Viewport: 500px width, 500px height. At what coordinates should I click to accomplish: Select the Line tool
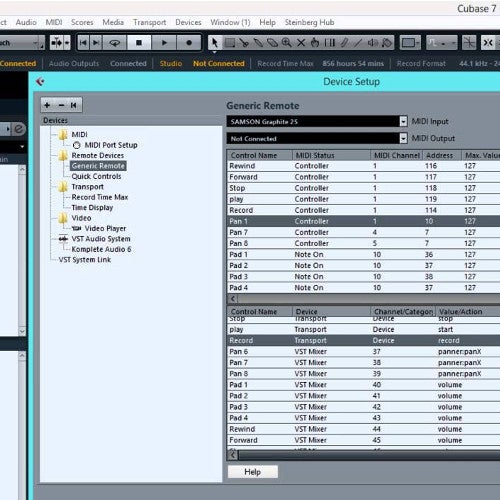click(x=358, y=43)
